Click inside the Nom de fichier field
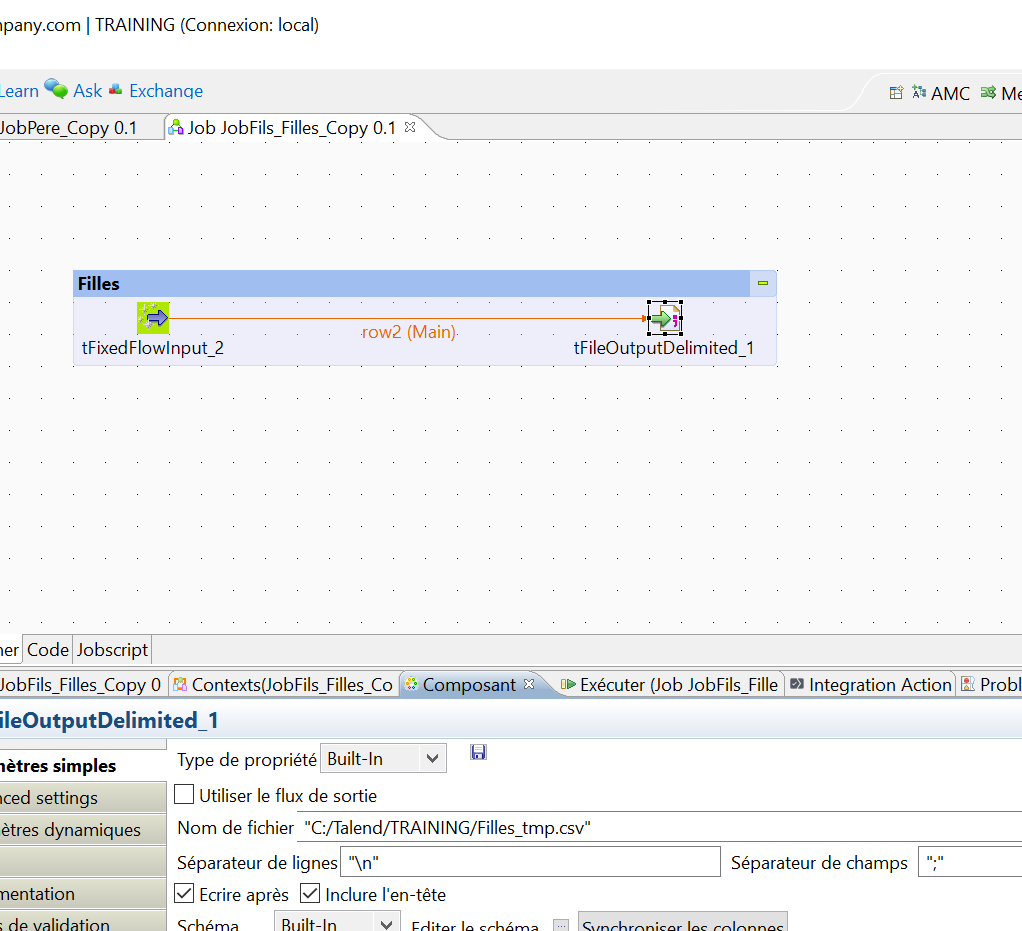The height and width of the screenshot is (931, 1022). pos(500,828)
